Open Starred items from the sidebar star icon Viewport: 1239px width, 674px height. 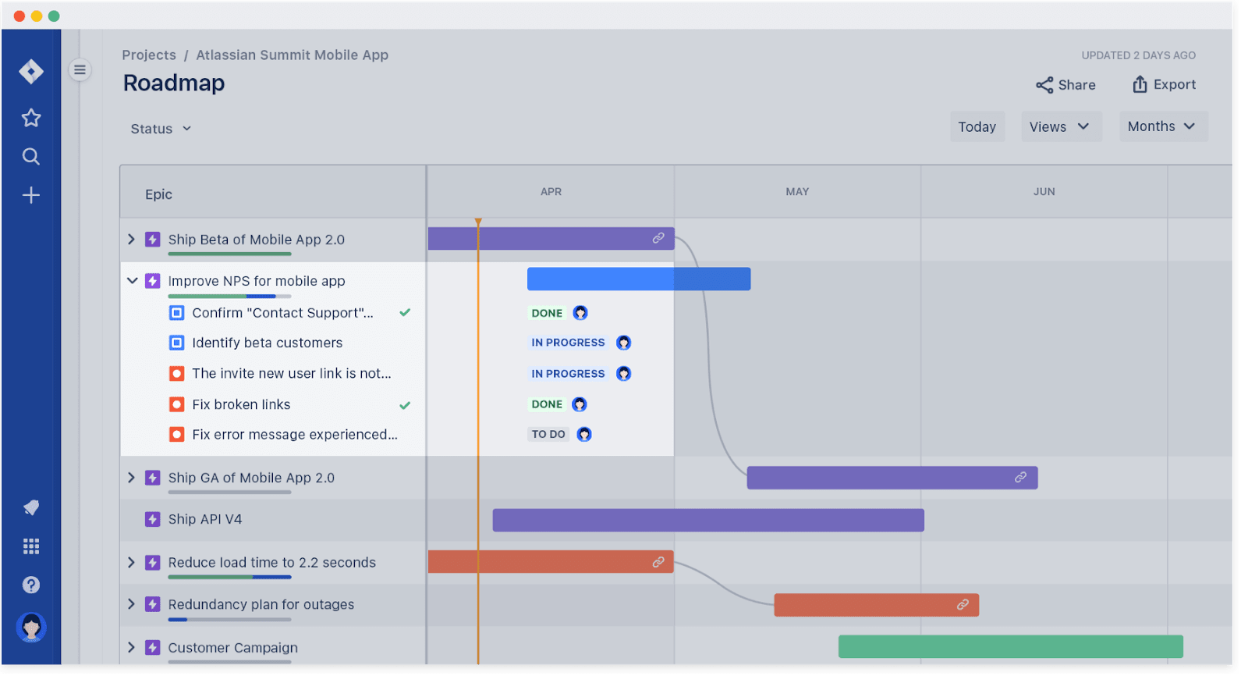coord(31,118)
